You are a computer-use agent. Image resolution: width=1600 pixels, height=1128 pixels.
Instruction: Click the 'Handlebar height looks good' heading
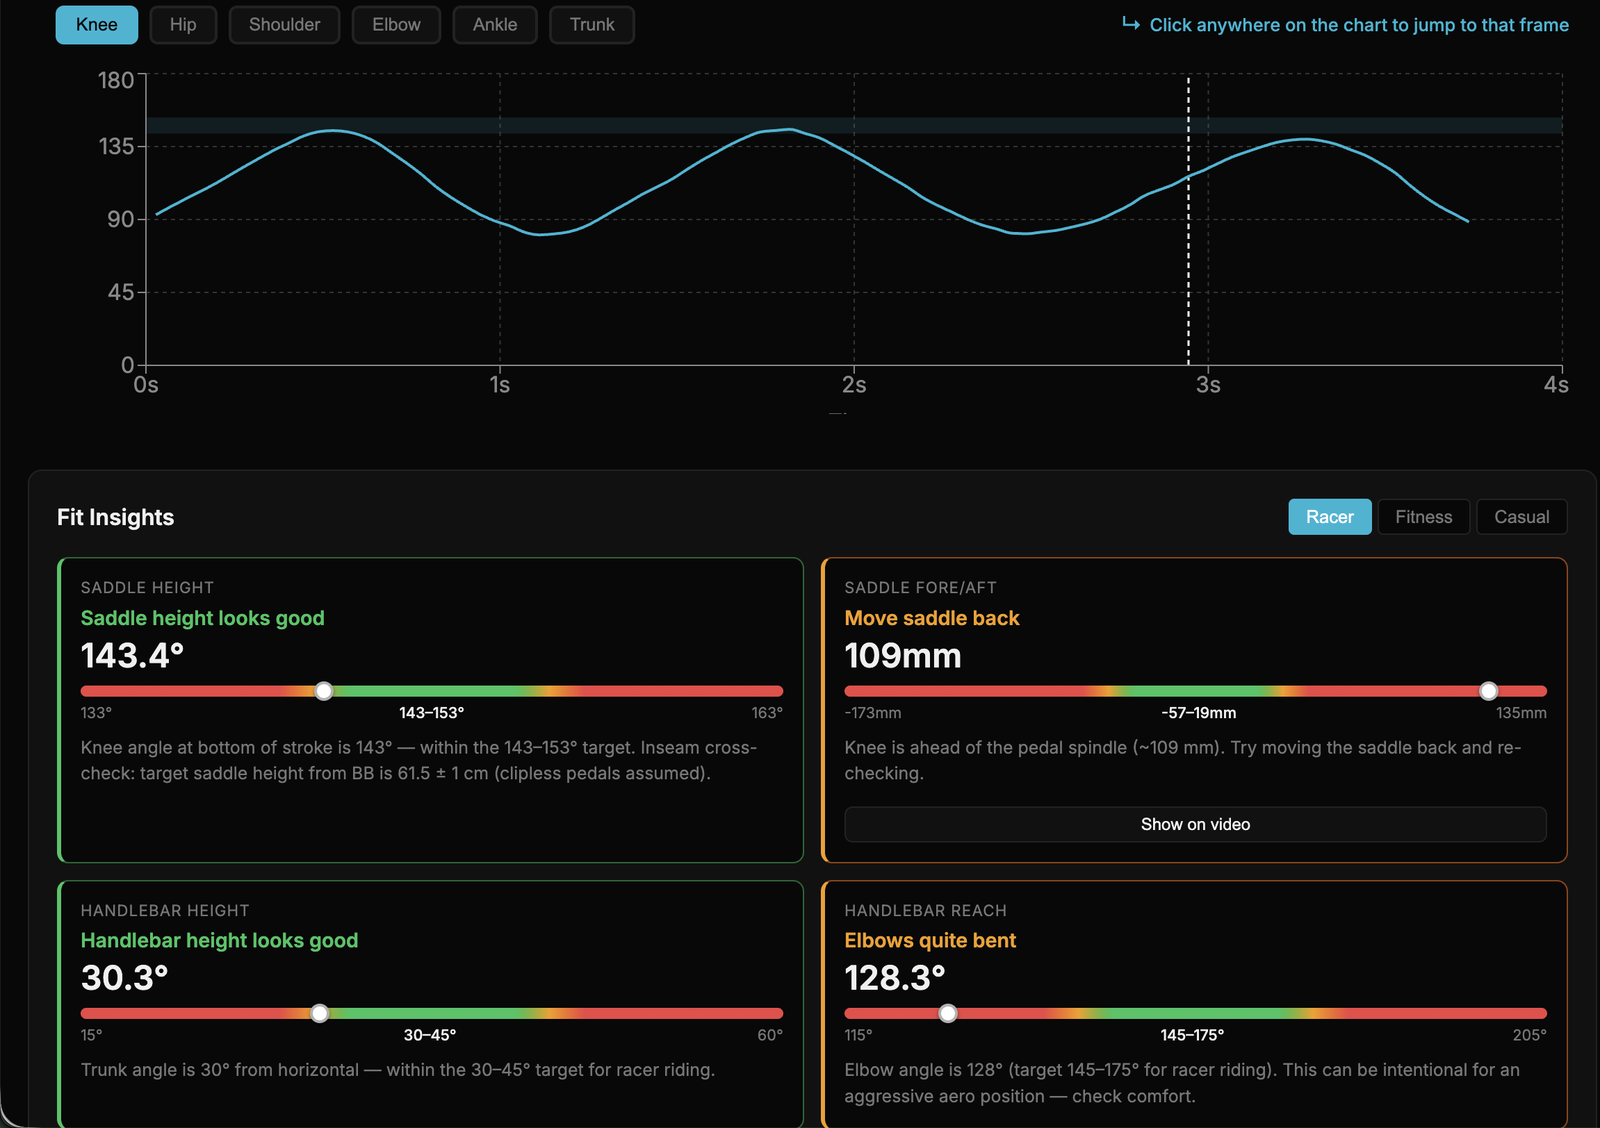click(x=219, y=940)
